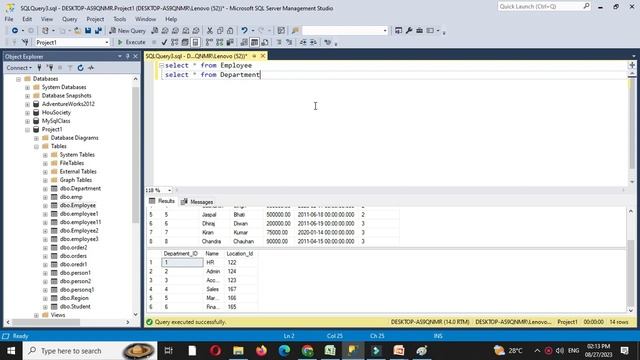640x360 pixels.
Task: Click the New Query toolbar button
Action: [x=127, y=31]
